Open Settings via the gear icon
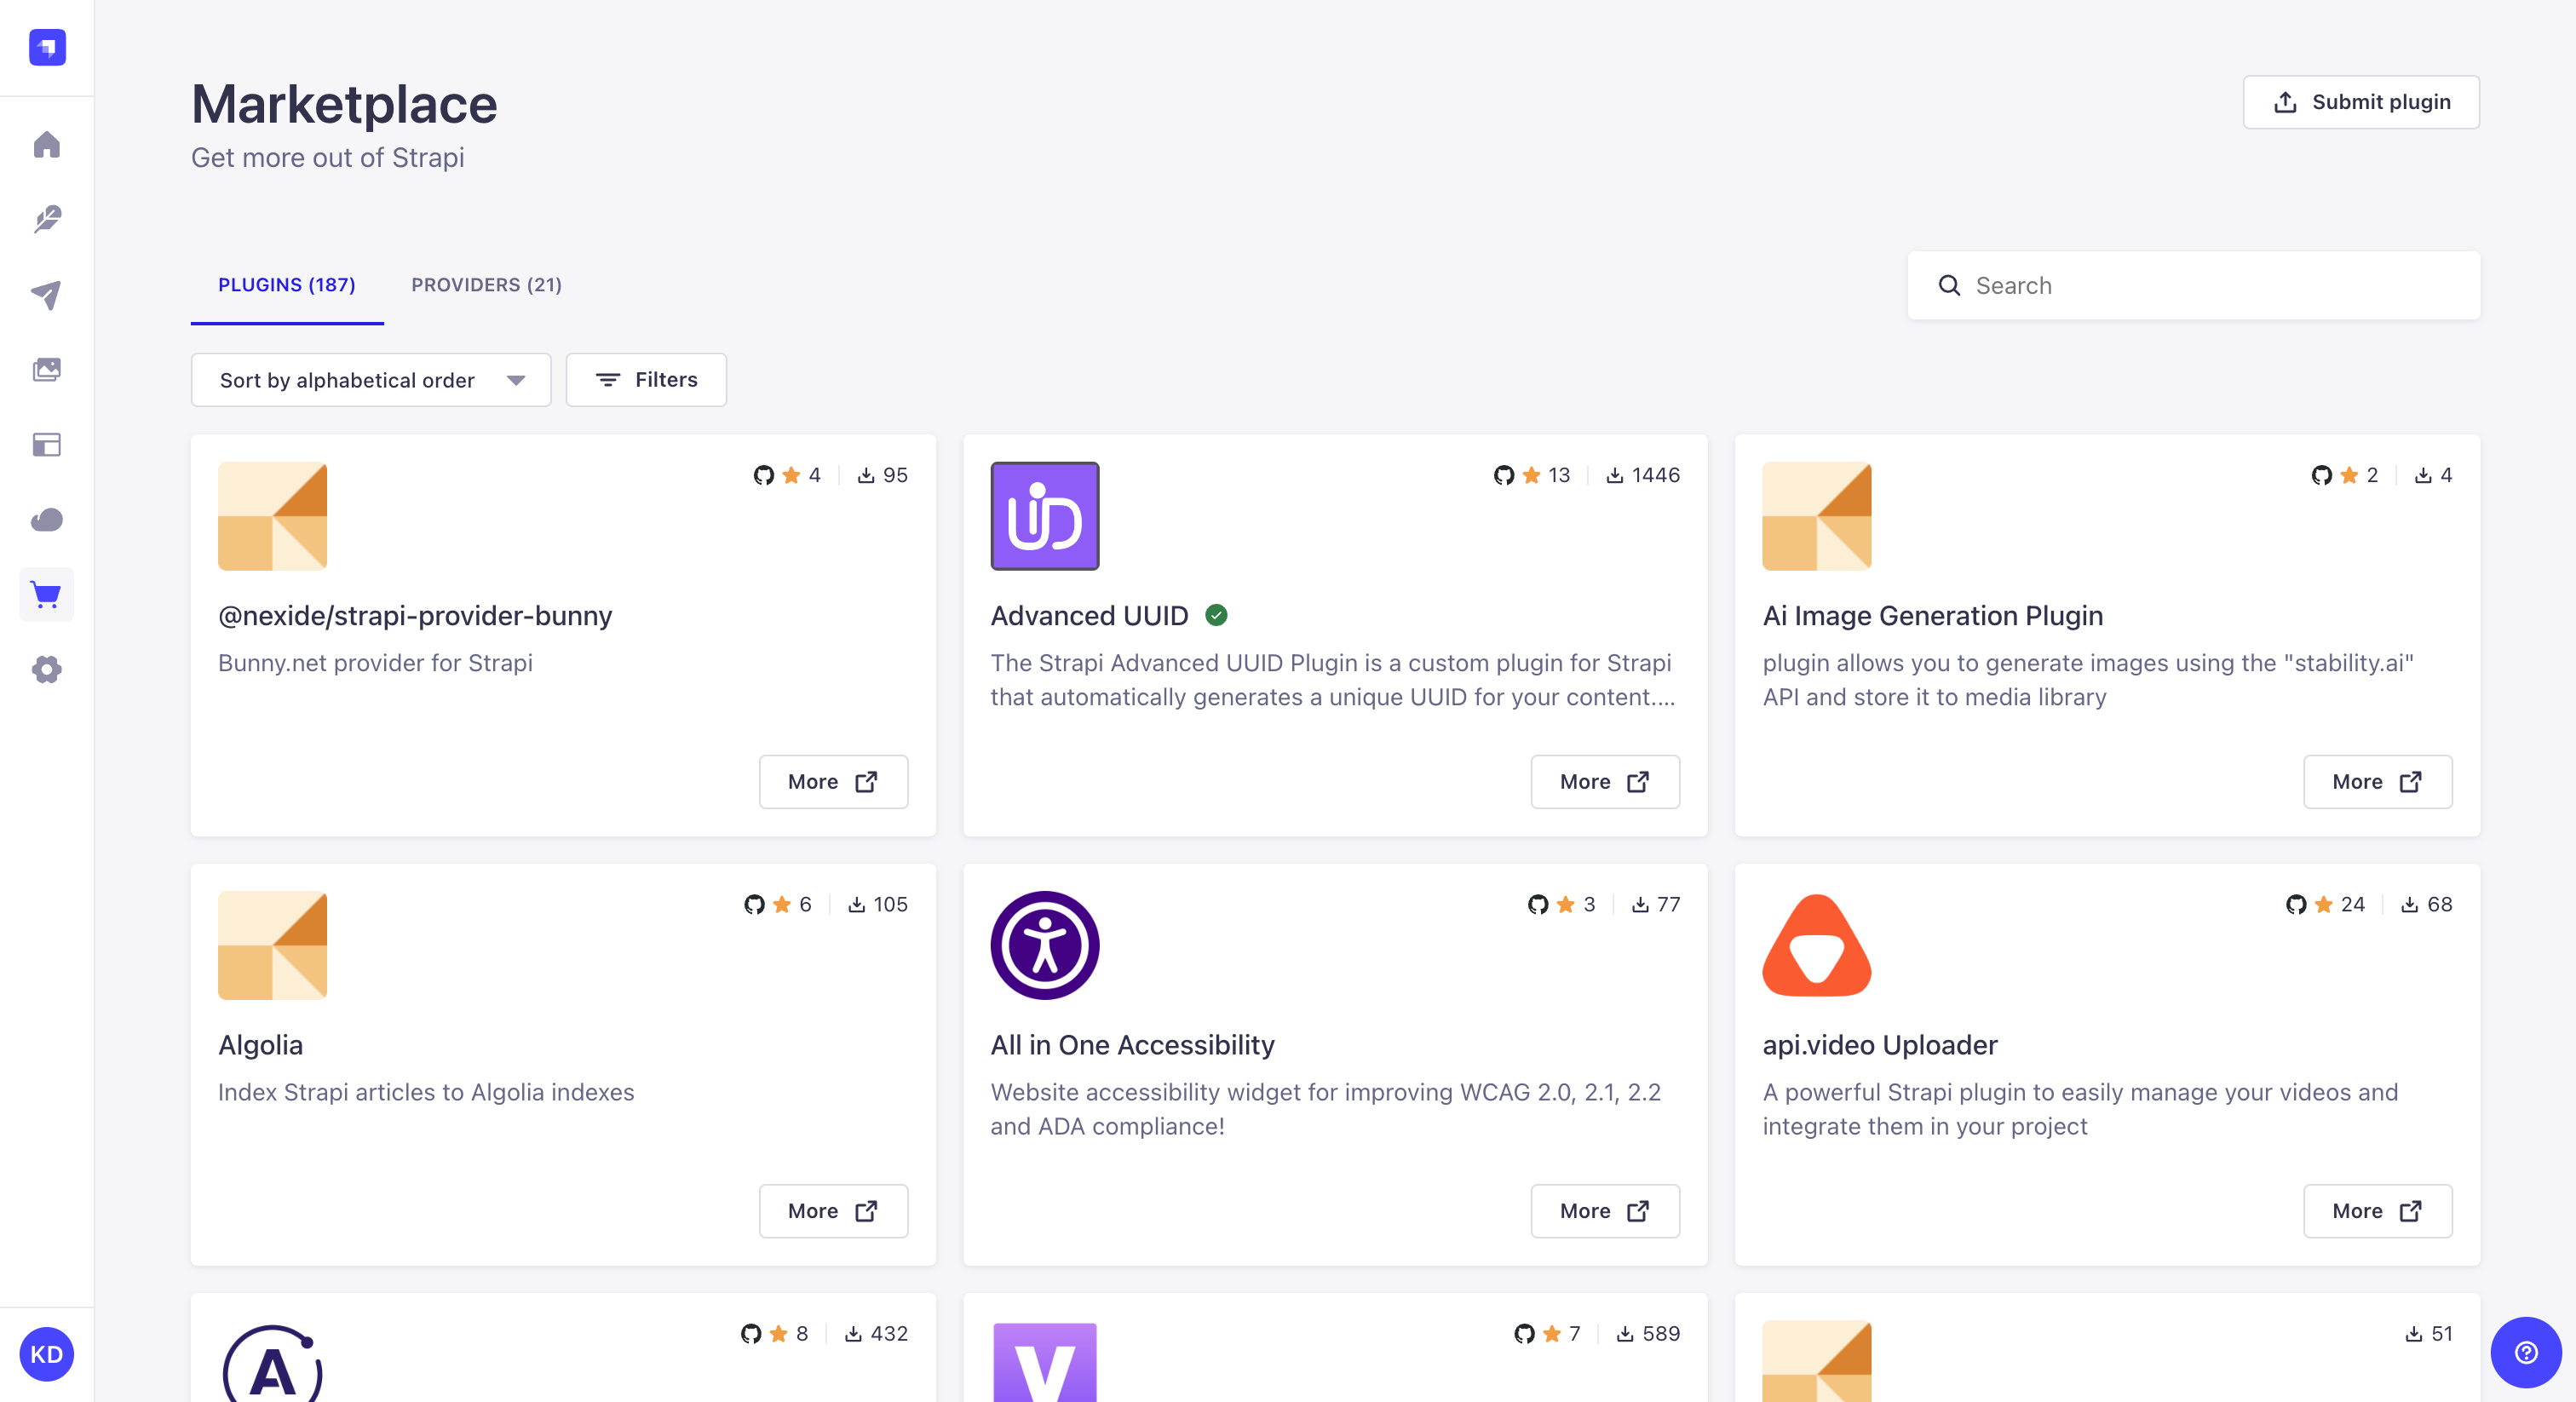This screenshot has height=1402, width=2576. (46, 669)
